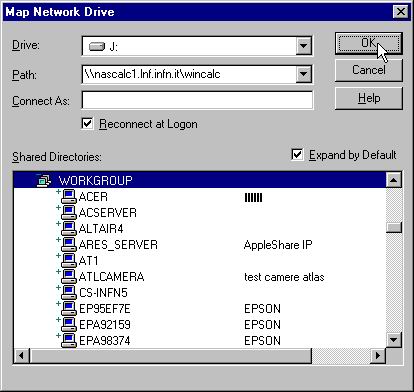Click the Connect As input field
Image resolution: width=414 pixels, height=392 pixels.
(197, 100)
